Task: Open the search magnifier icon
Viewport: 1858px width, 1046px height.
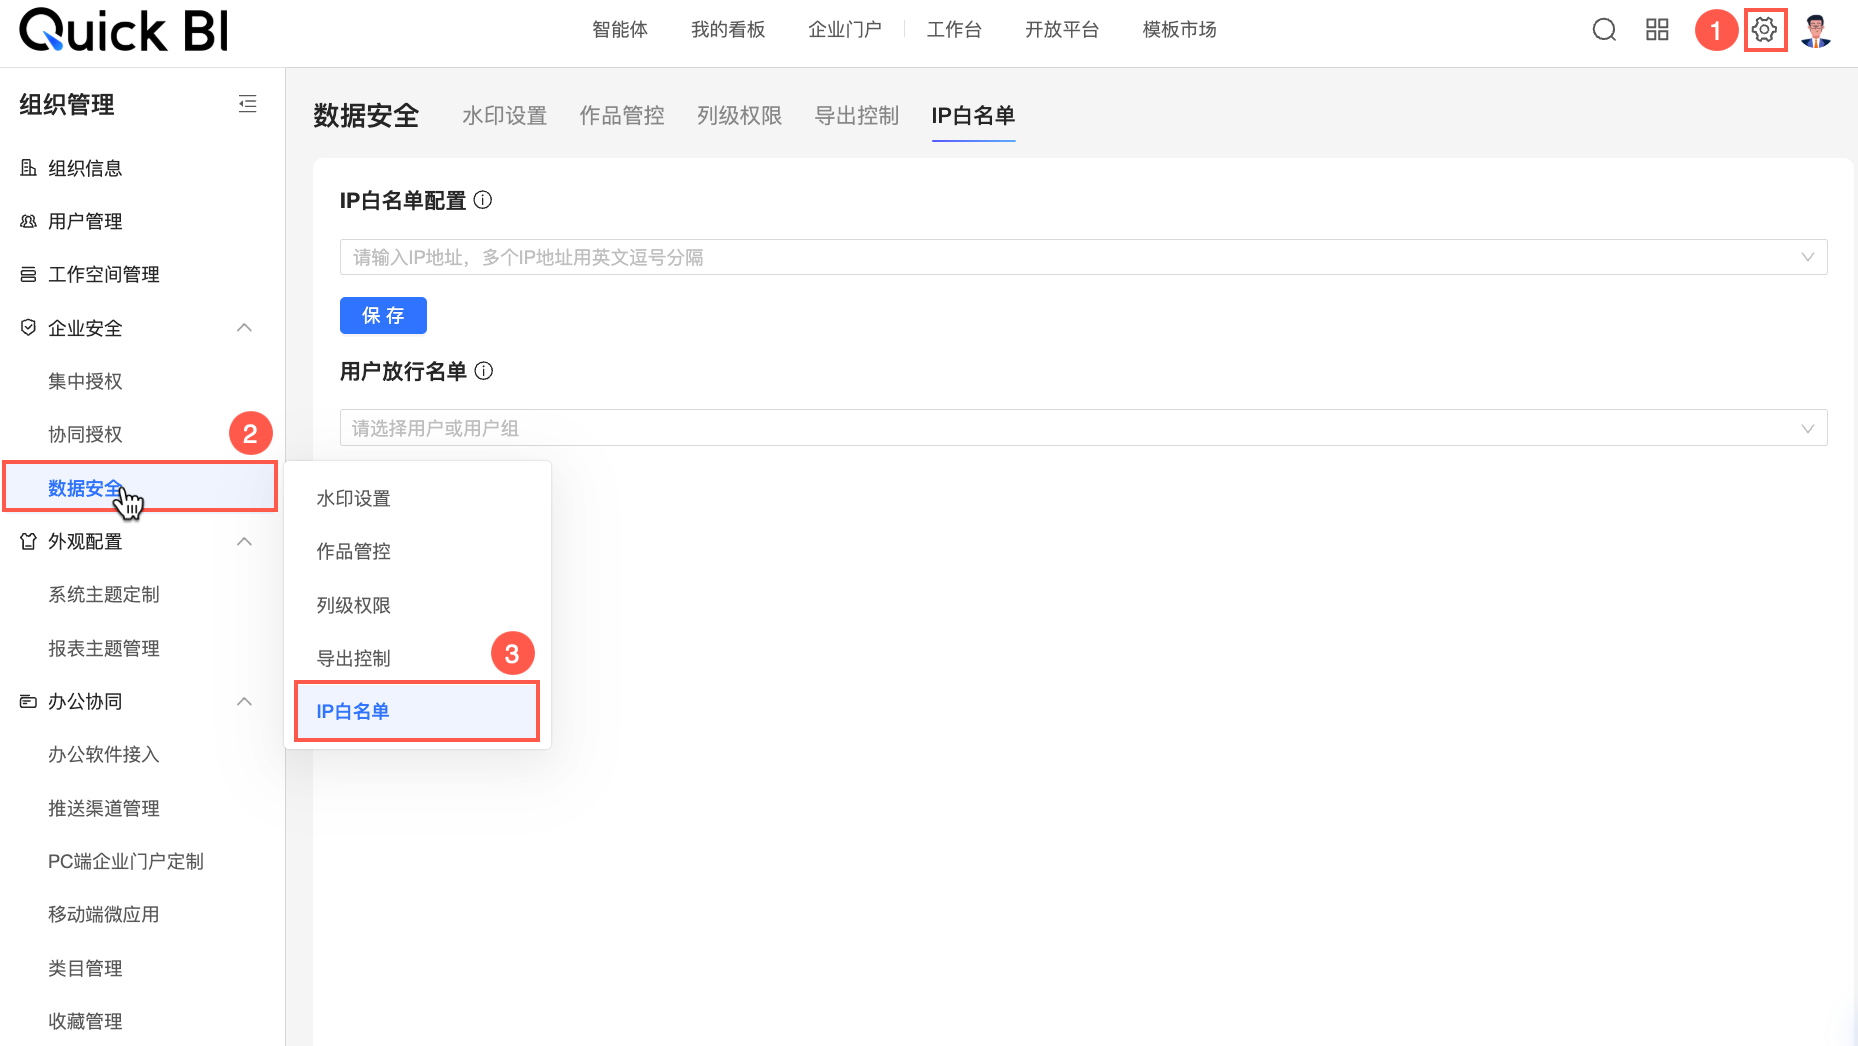Action: [x=1604, y=30]
